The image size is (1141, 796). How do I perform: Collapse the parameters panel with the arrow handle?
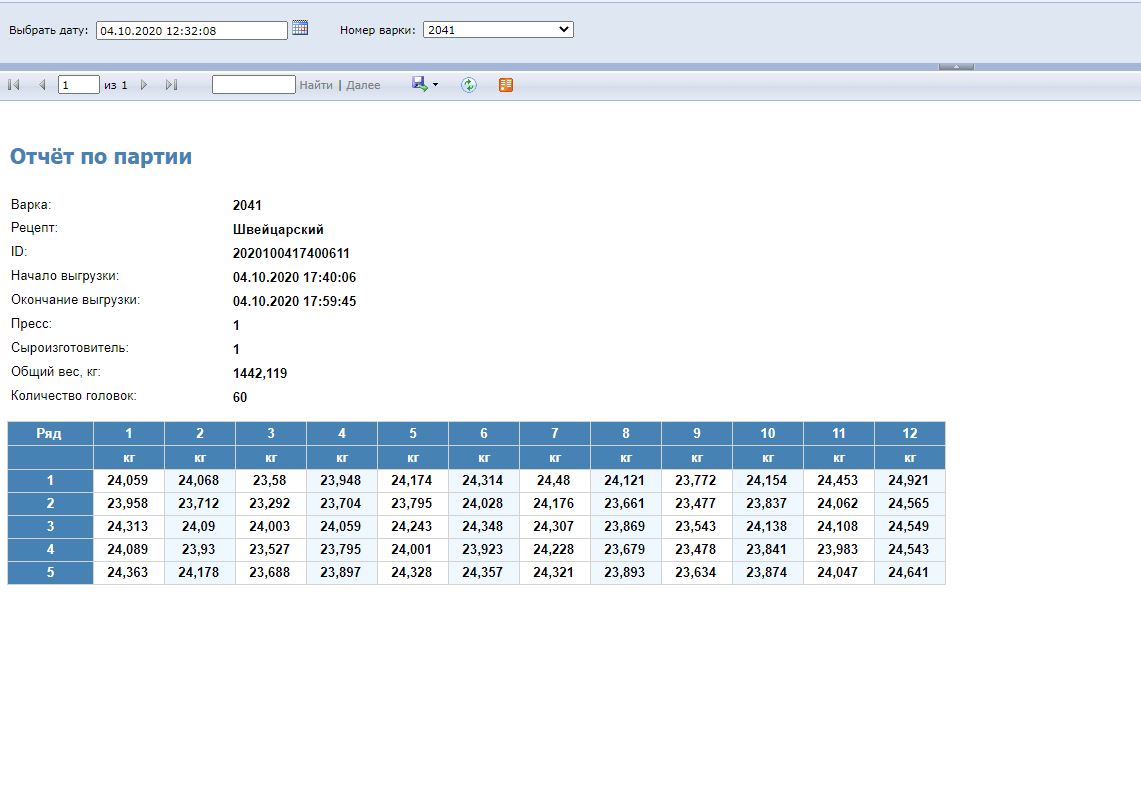coord(956,66)
